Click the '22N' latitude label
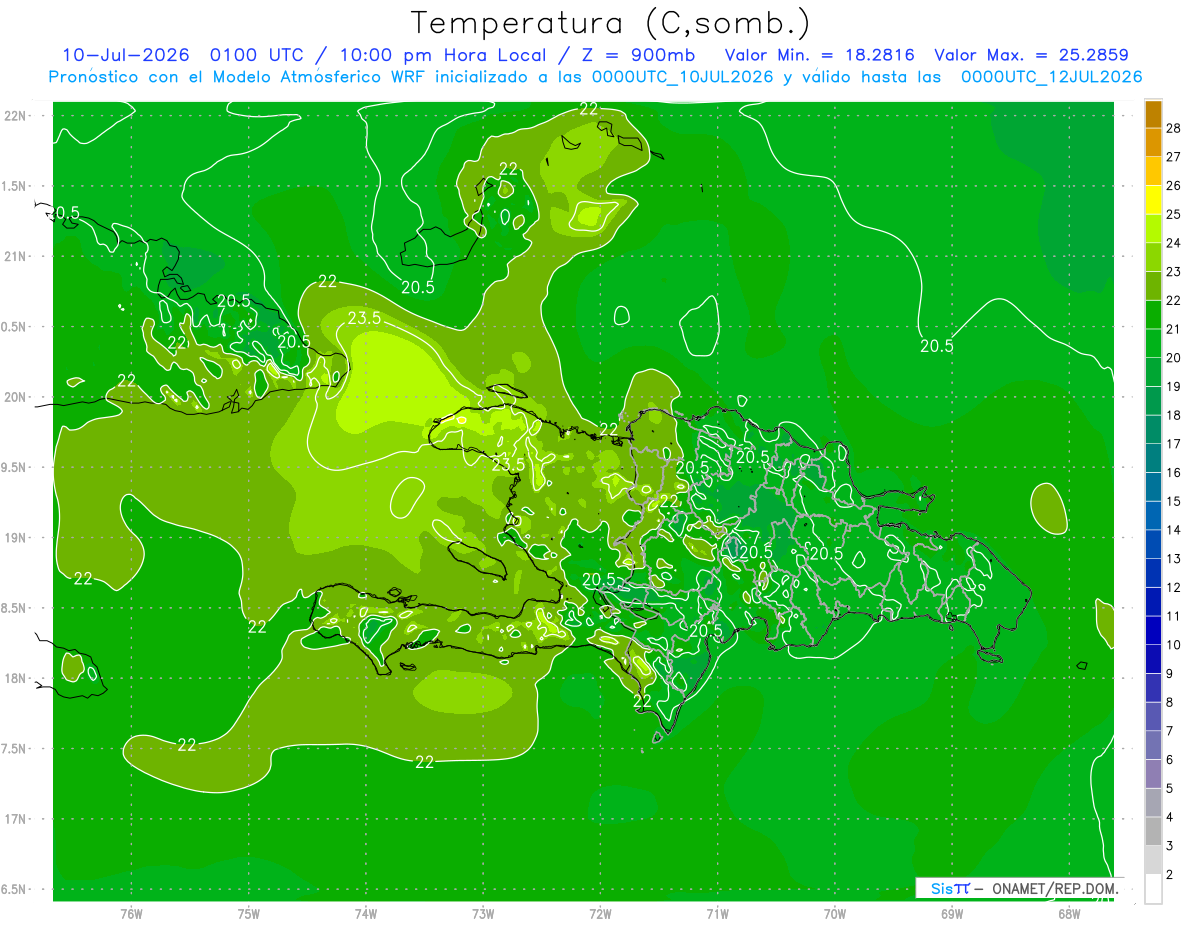This screenshot has height=927, width=1200. tap(15, 116)
